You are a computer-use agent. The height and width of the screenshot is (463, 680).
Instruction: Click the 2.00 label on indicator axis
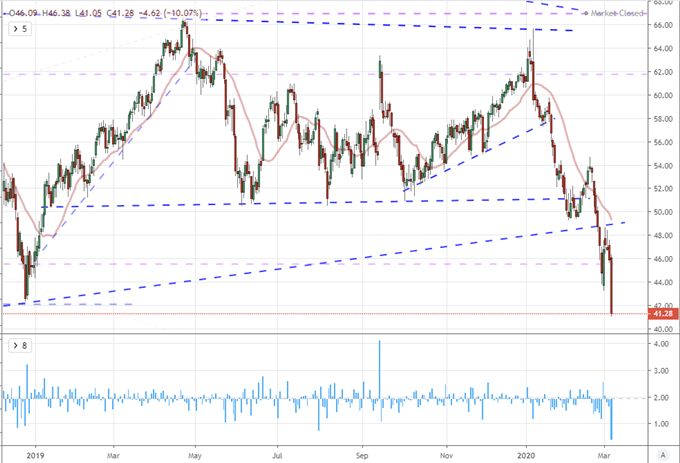click(x=661, y=398)
